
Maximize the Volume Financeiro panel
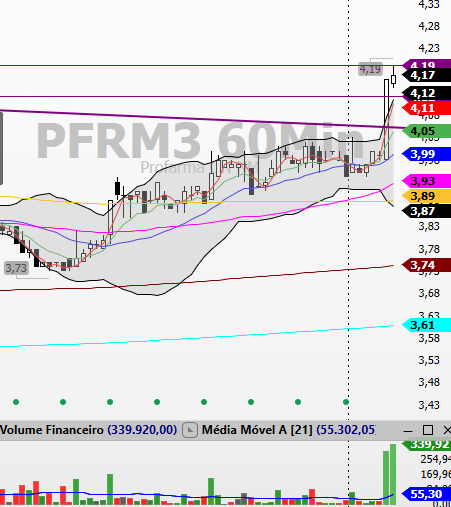coord(428,430)
